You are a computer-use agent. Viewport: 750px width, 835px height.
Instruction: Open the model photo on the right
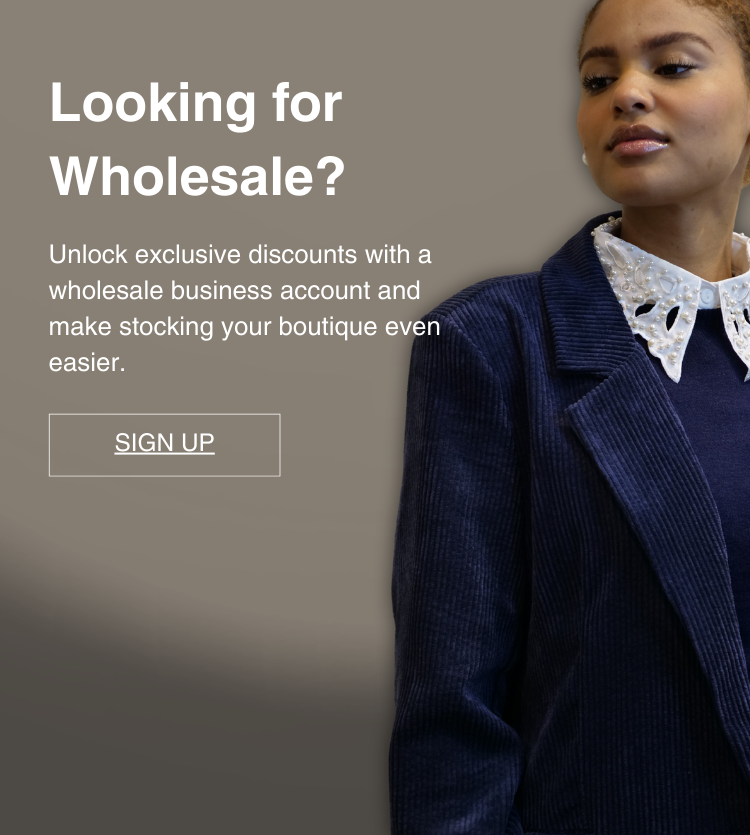(x=570, y=418)
